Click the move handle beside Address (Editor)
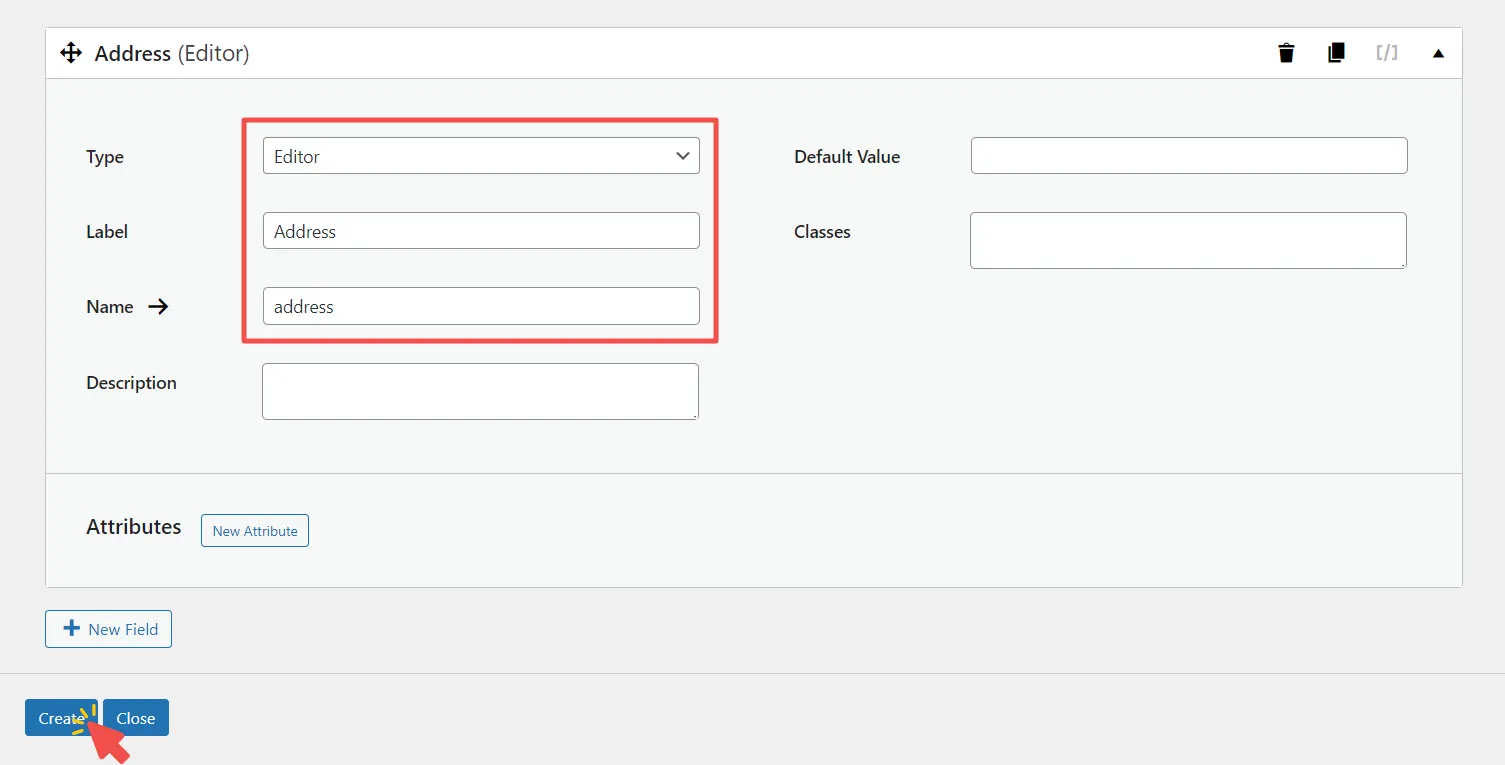The width and height of the screenshot is (1505, 765). click(x=70, y=52)
